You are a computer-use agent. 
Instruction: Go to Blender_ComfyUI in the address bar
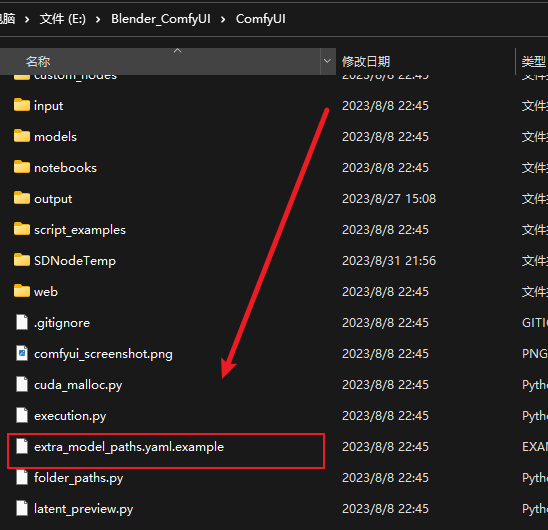[x=161, y=19]
